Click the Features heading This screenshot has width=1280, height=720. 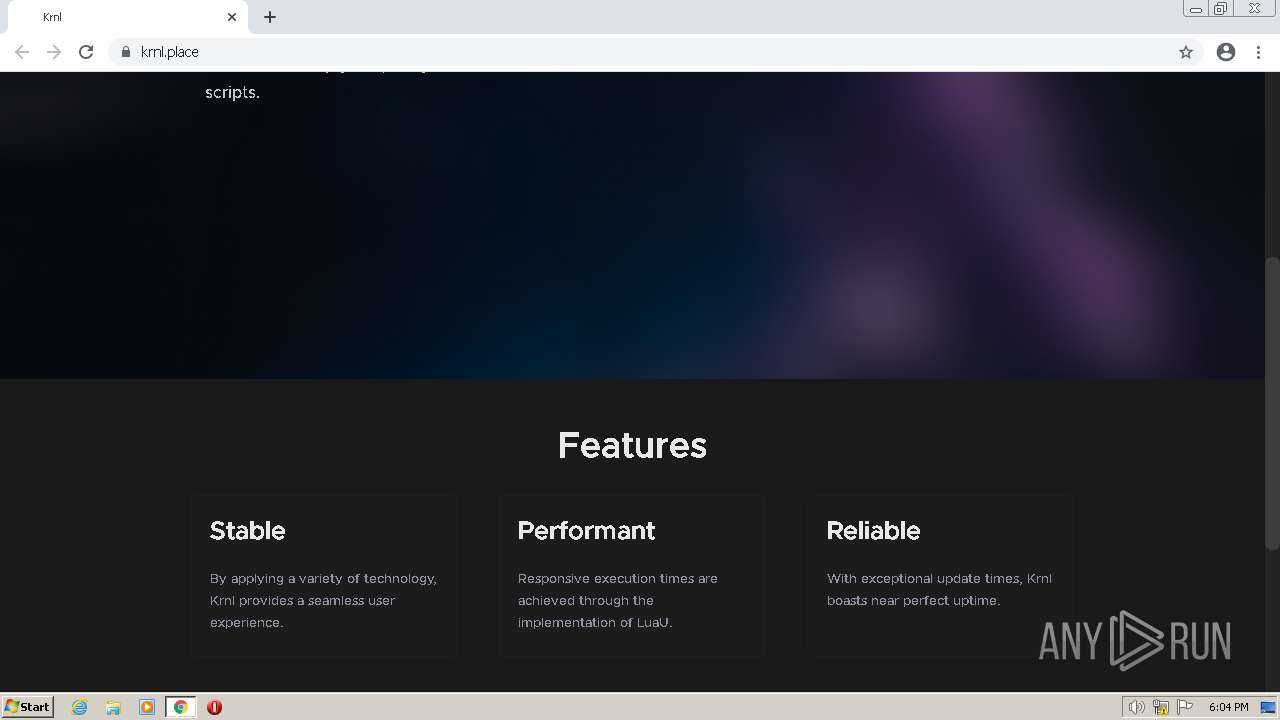(632, 445)
